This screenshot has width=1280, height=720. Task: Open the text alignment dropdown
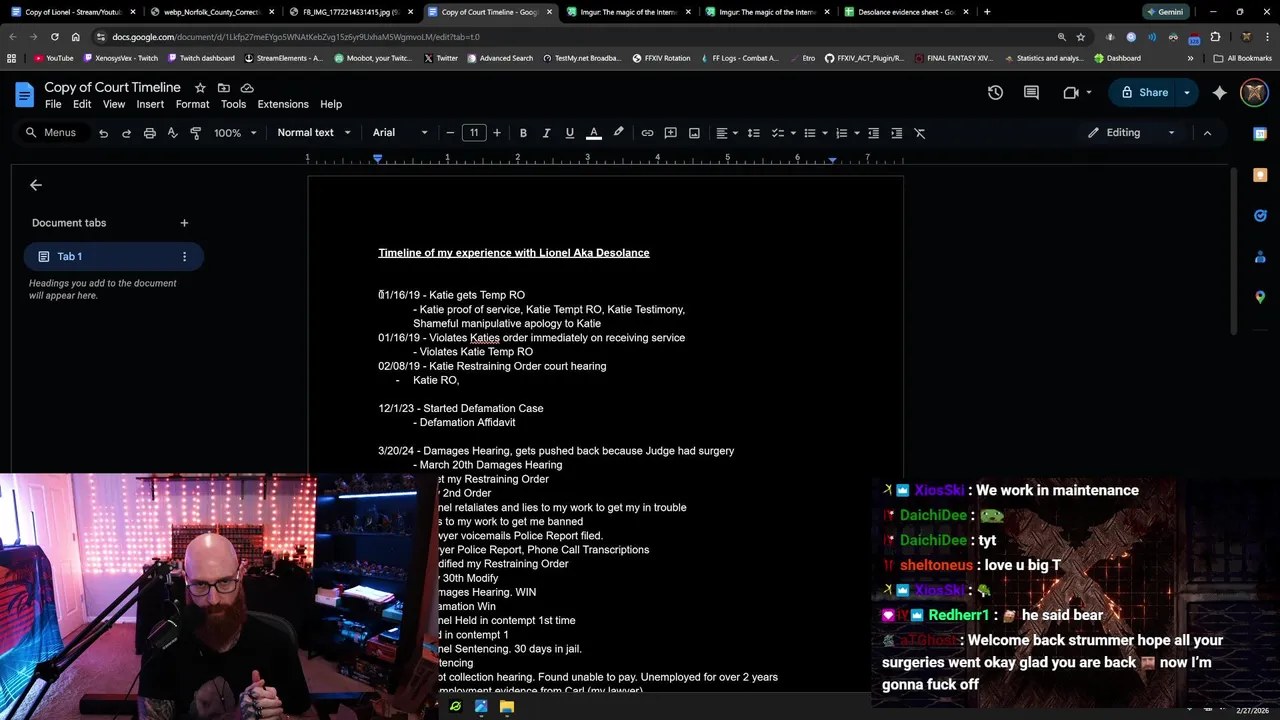tap(726, 133)
